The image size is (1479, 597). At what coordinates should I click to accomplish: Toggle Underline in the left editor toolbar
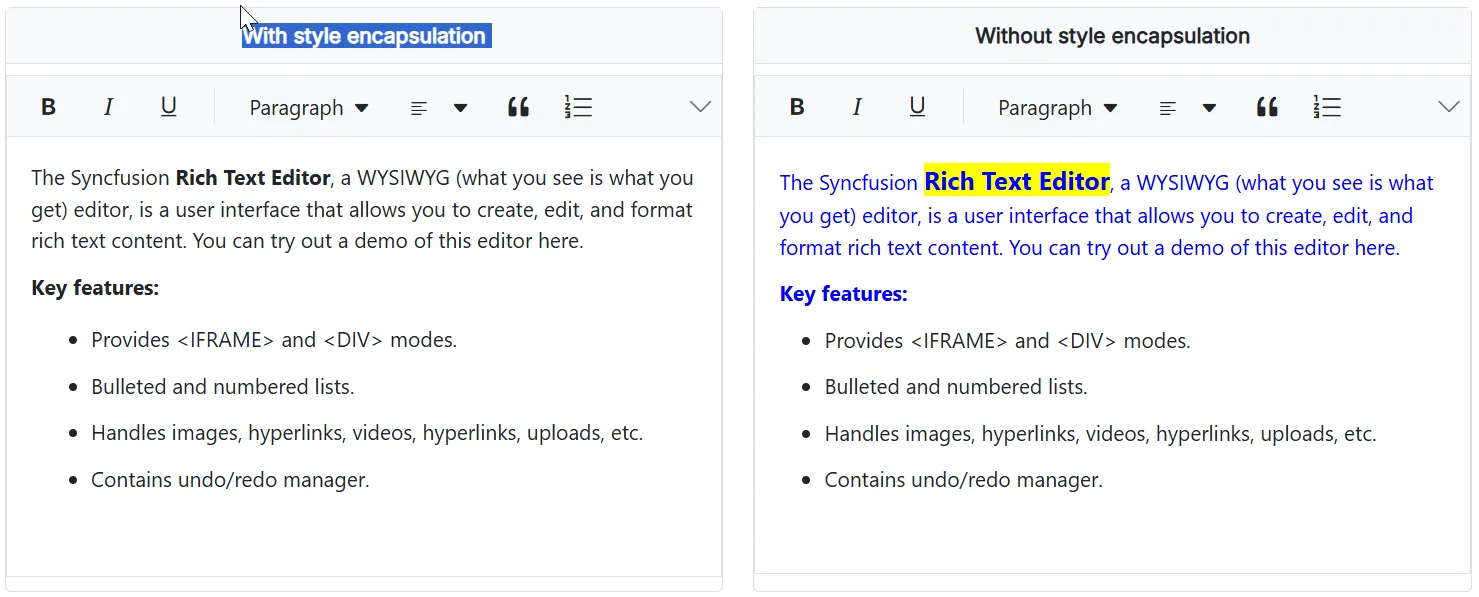pyautogui.click(x=169, y=107)
